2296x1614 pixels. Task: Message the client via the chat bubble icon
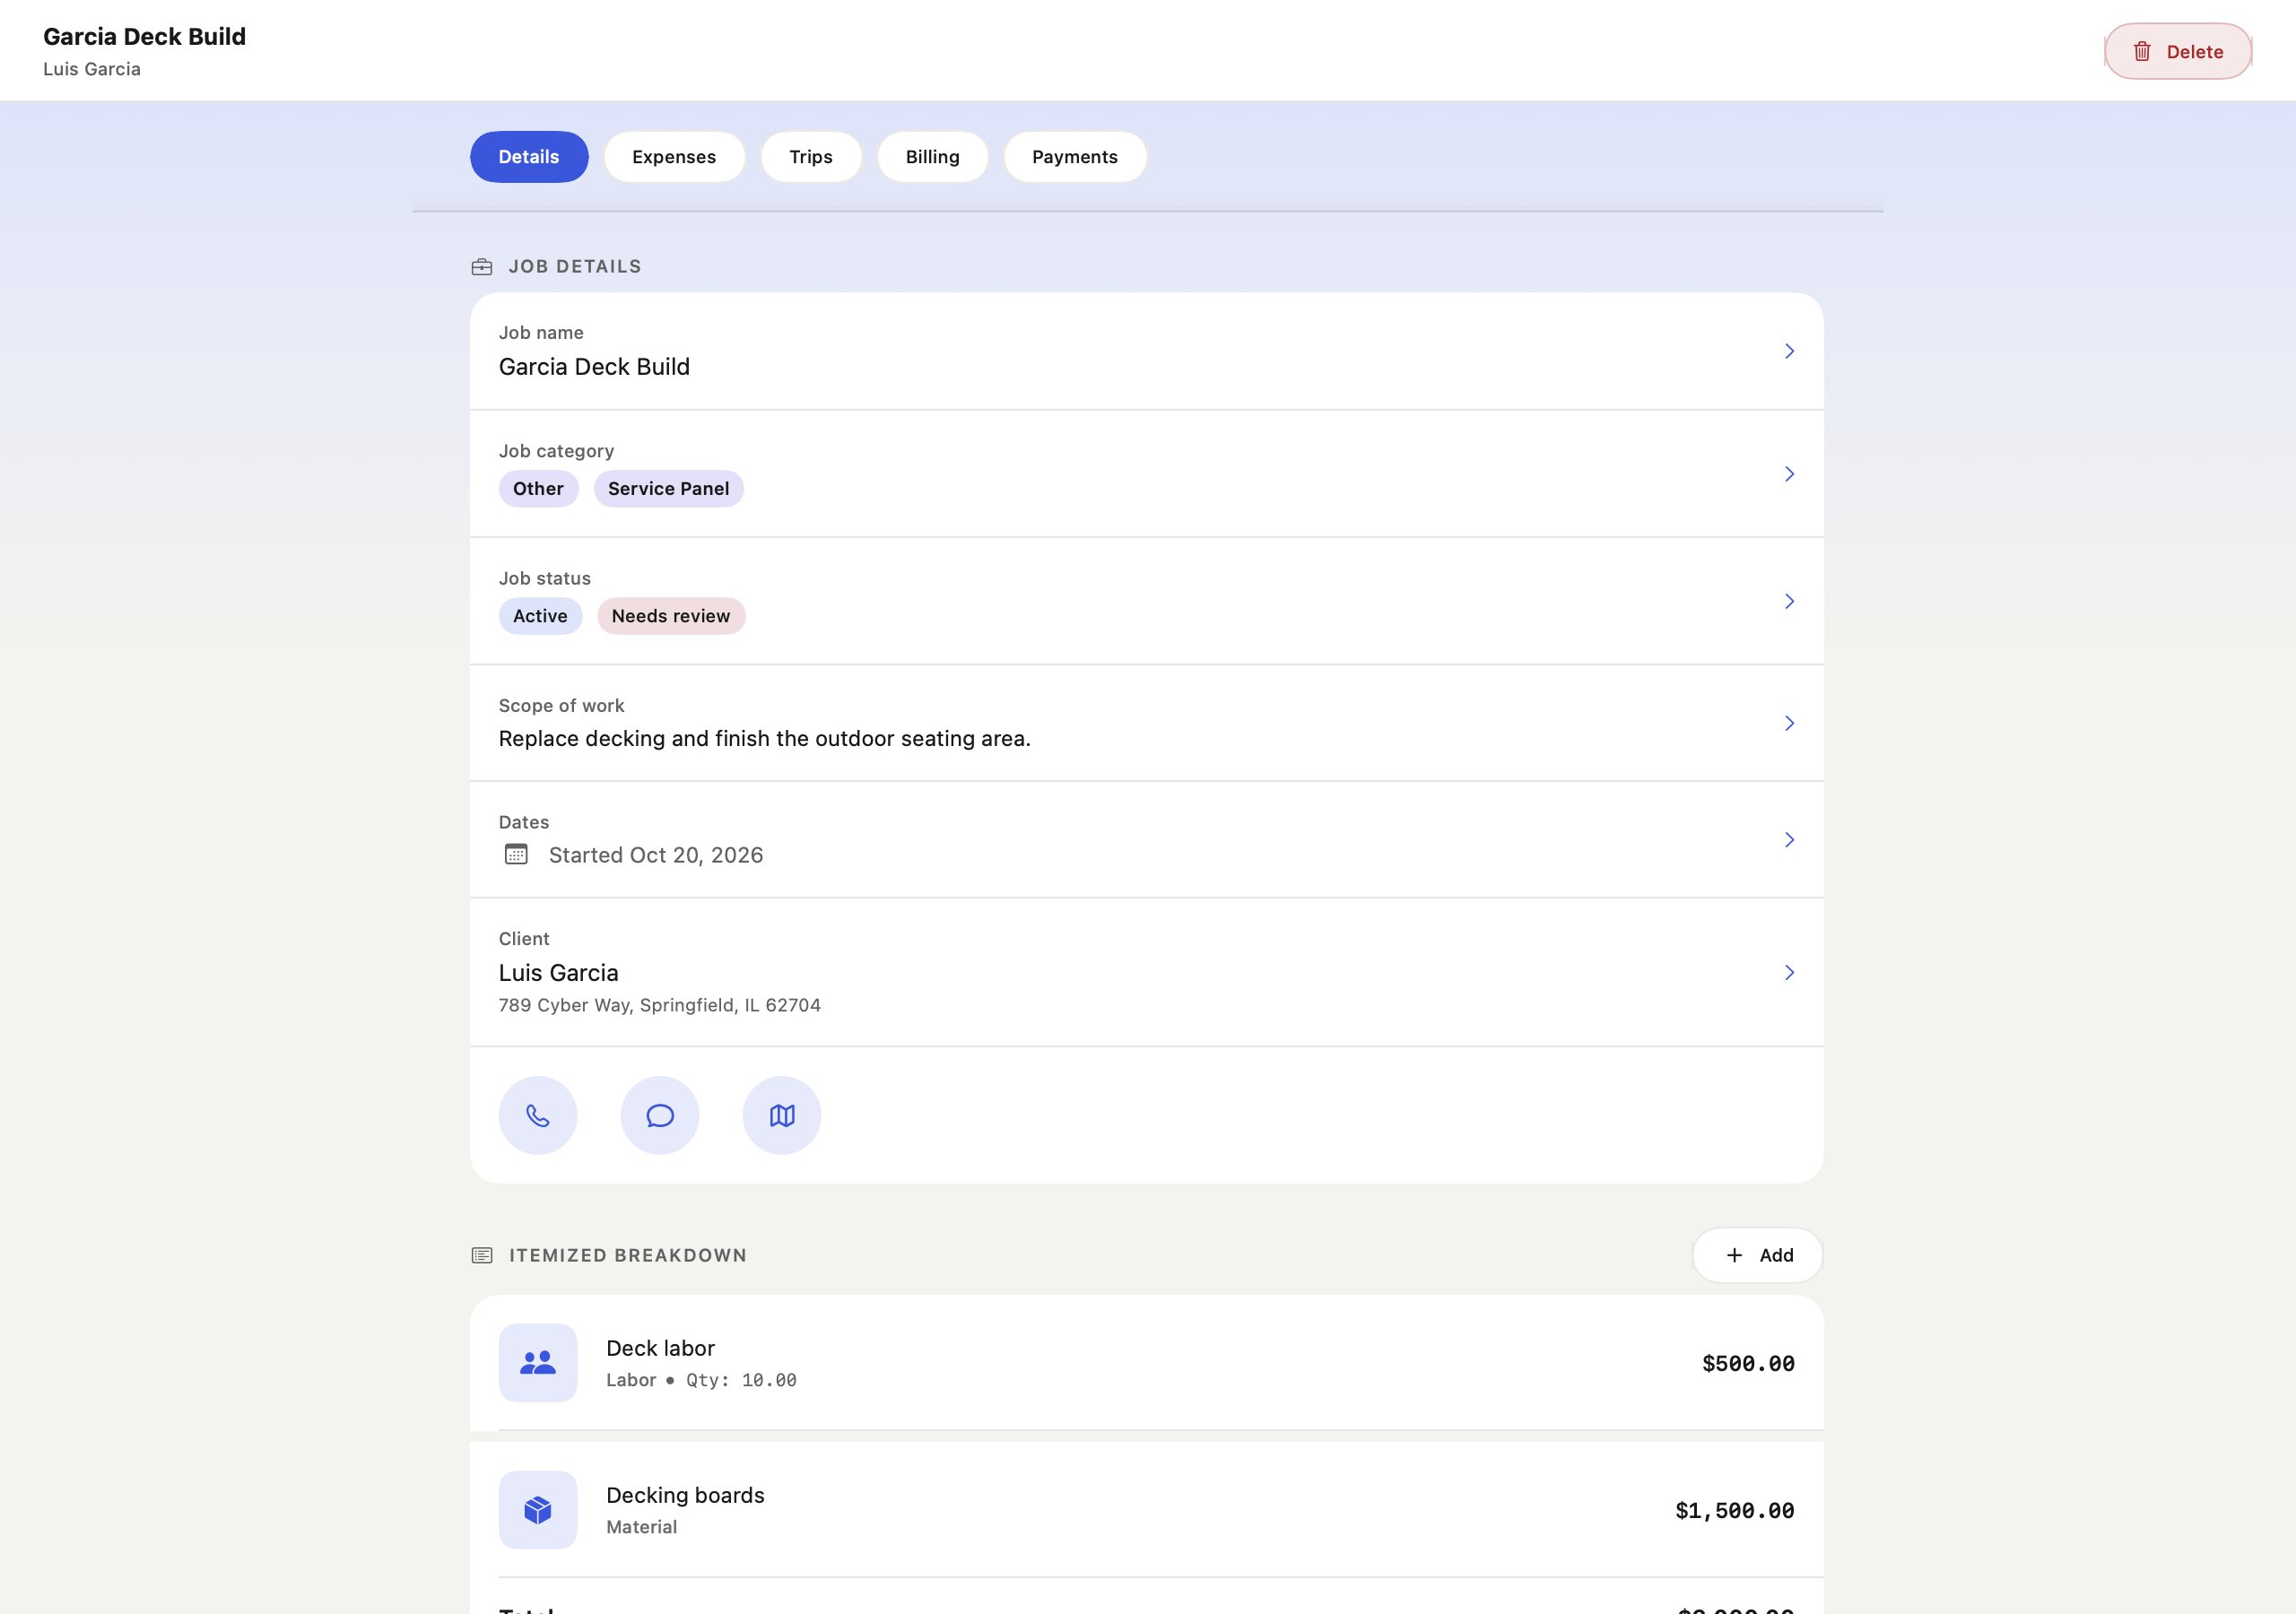tap(660, 1115)
